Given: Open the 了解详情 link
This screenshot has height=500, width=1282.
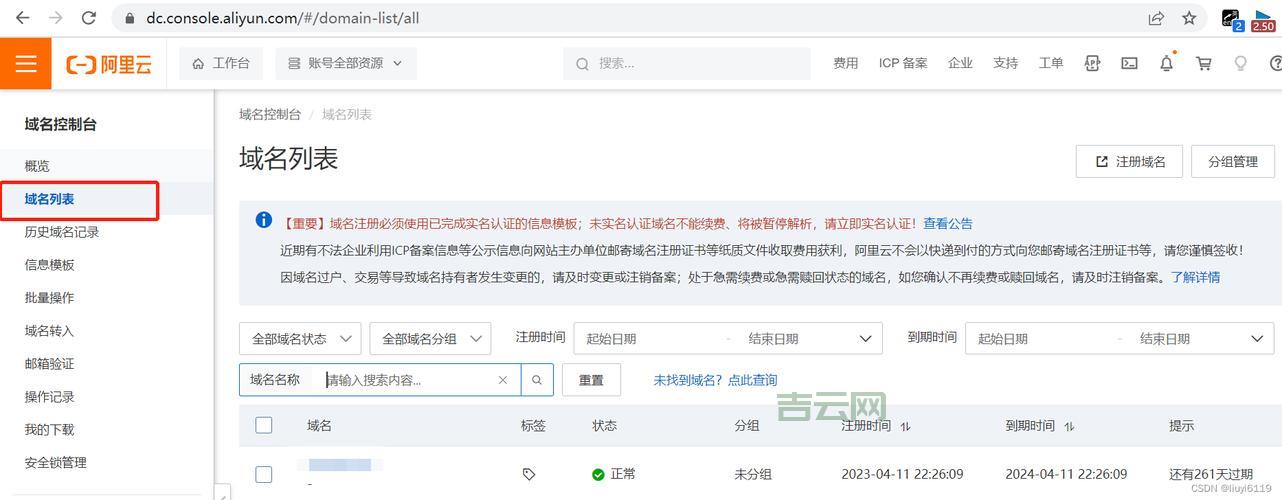Looking at the screenshot, I should [x=1196, y=277].
